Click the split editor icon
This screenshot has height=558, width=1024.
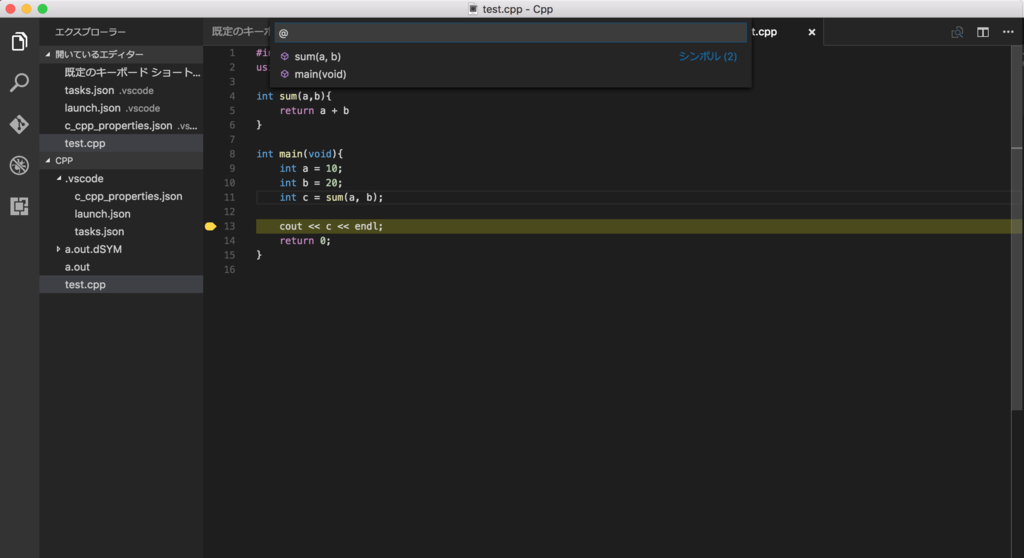982,32
